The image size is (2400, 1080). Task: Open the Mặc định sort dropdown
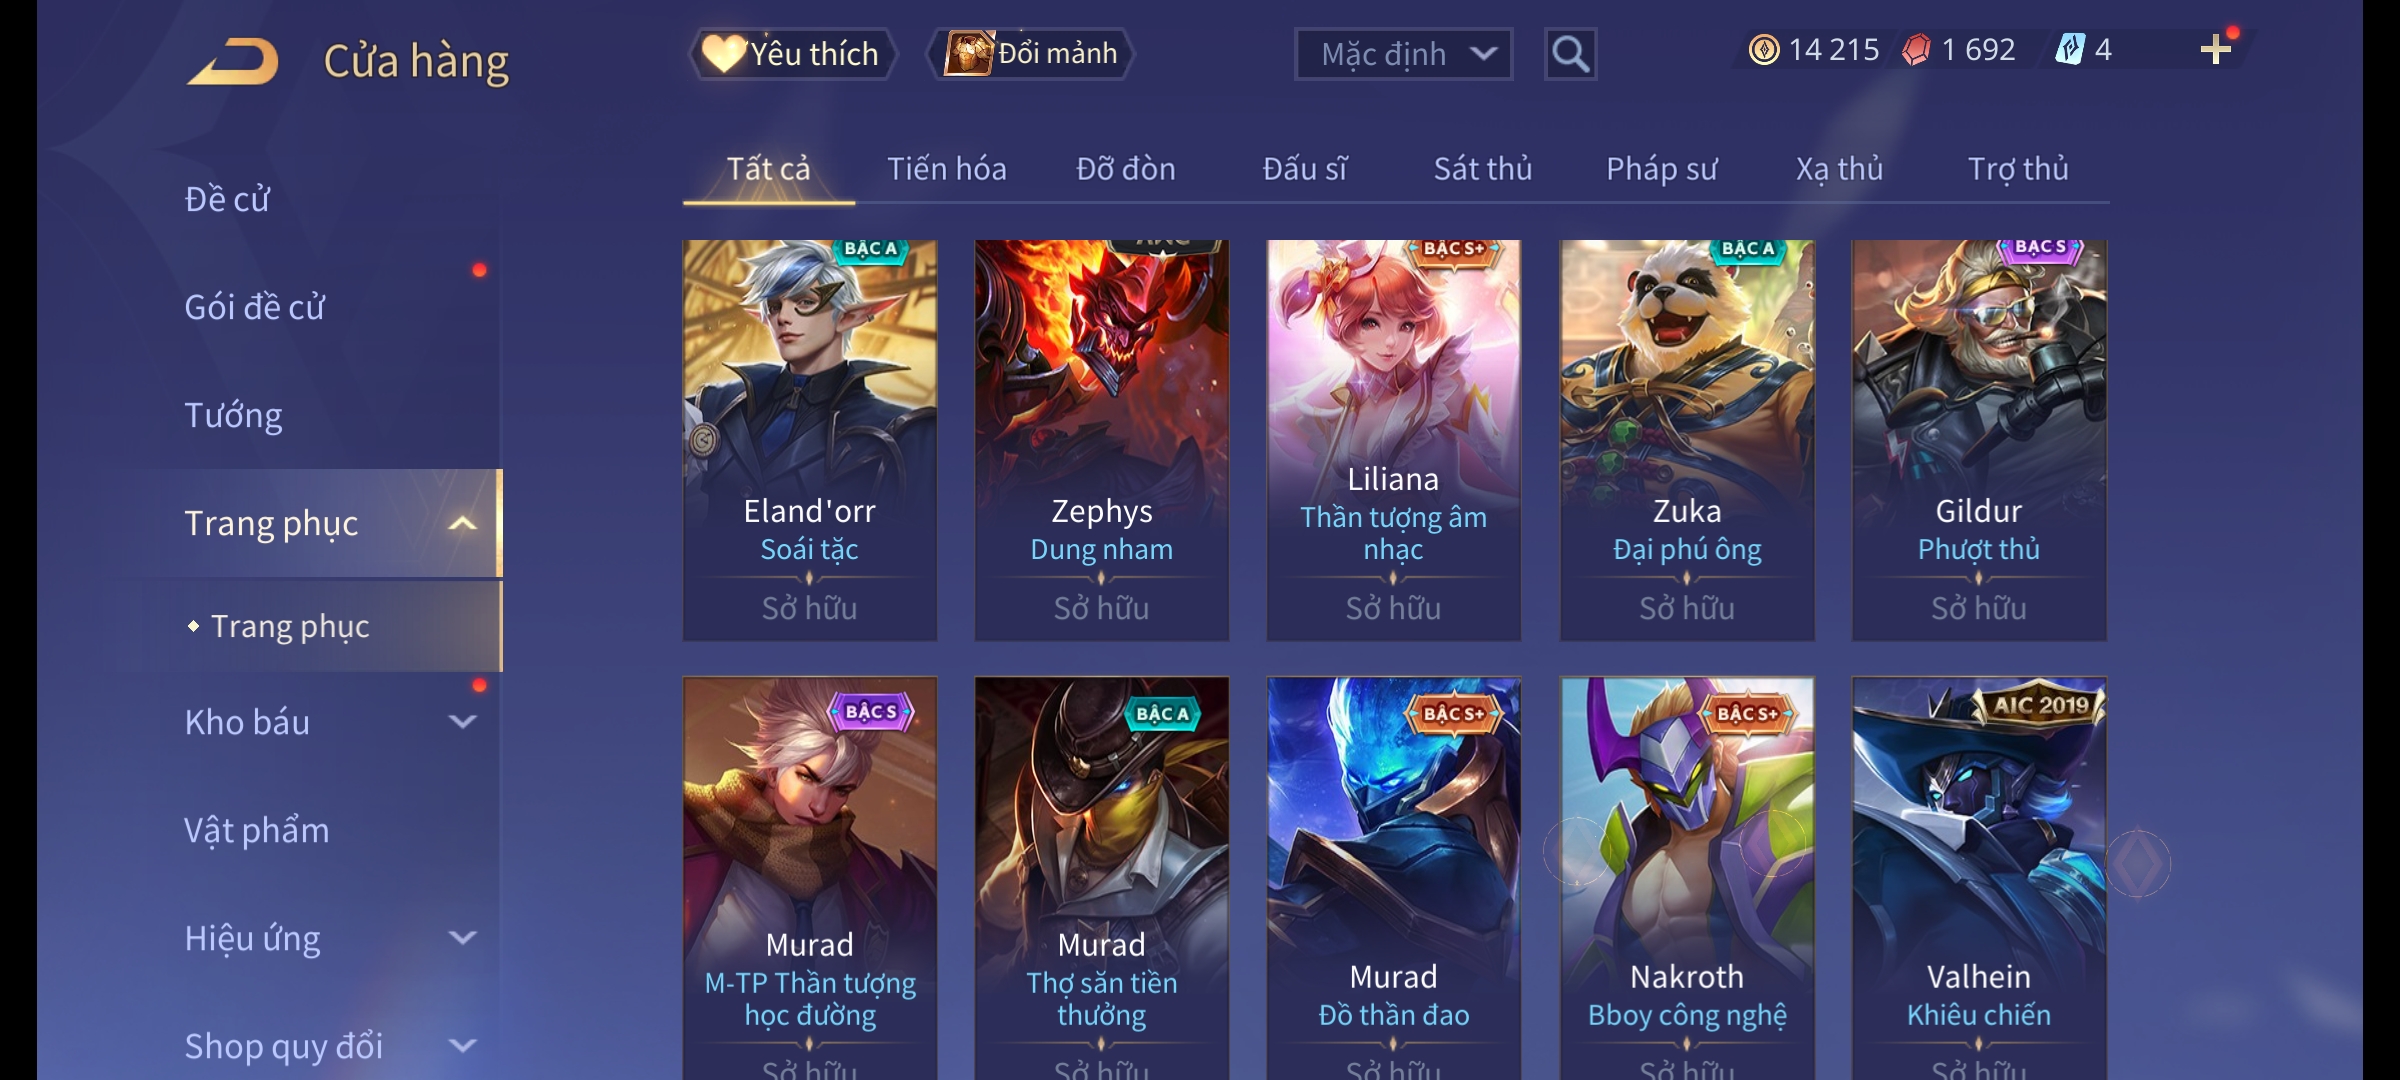tap(1403, 54)
